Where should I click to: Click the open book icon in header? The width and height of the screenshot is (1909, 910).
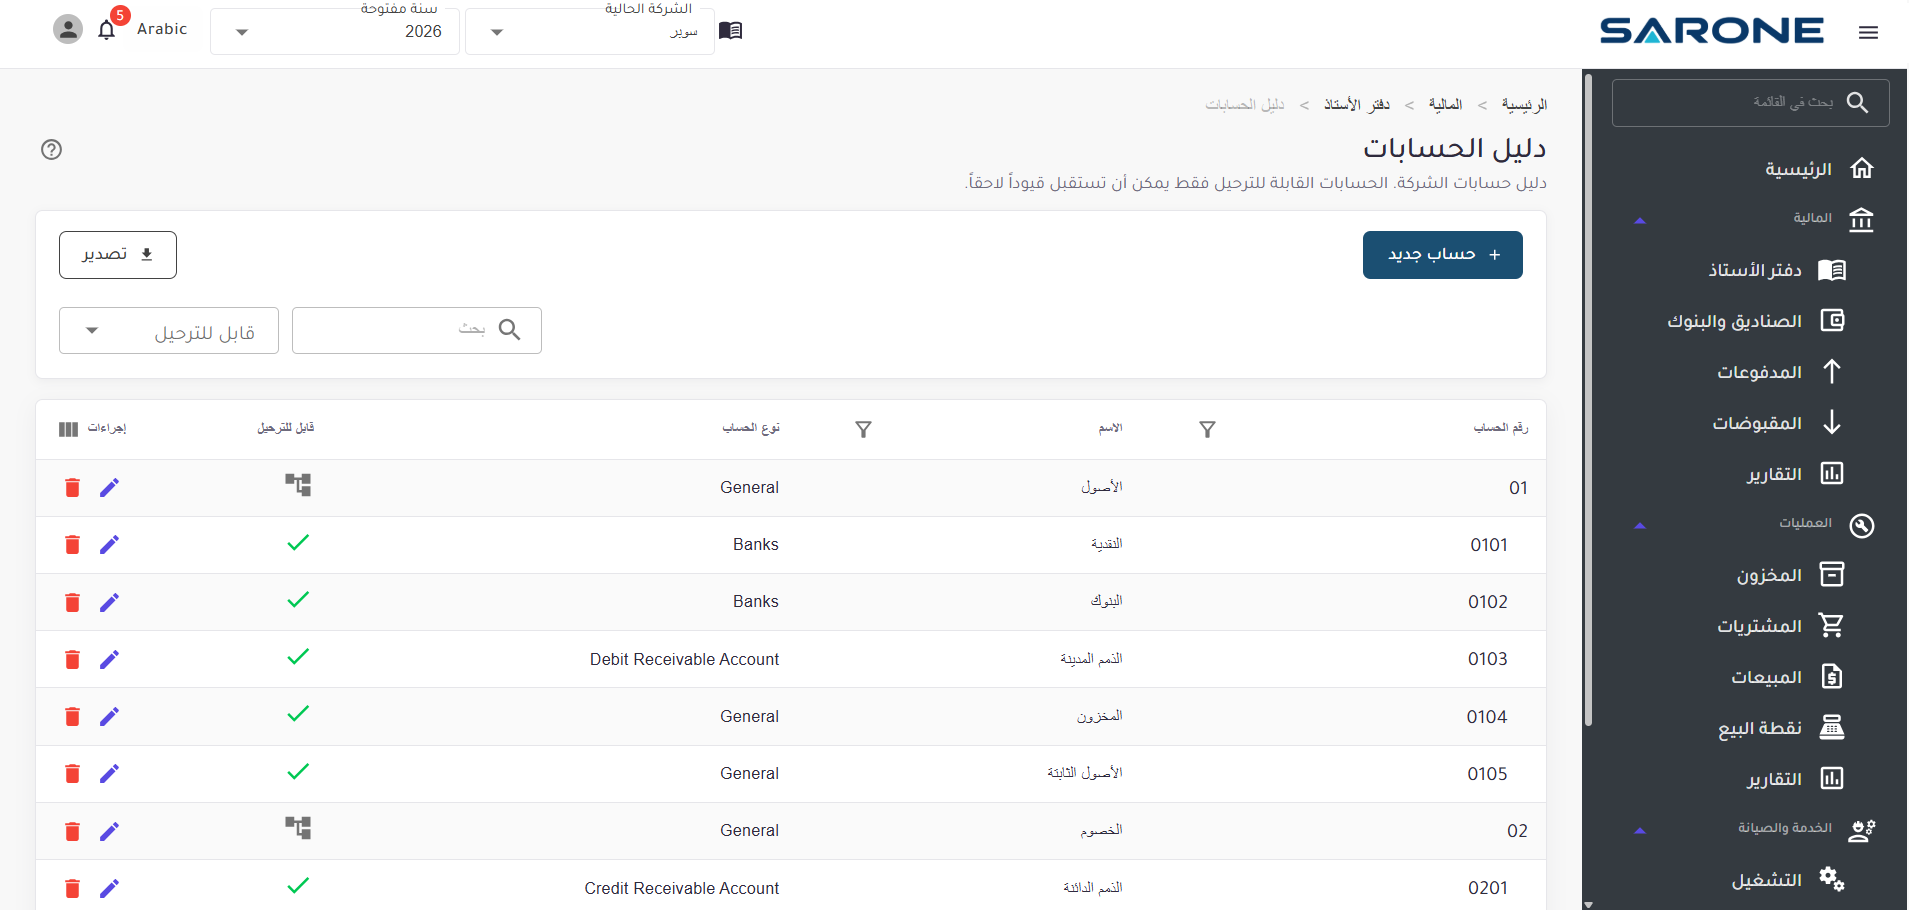731,30
